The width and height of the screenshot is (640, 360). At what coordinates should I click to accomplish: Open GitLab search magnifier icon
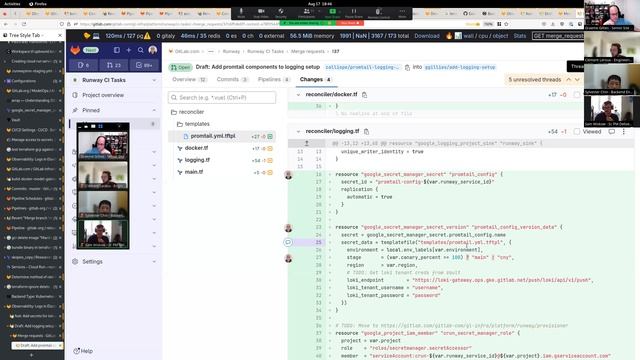(140, 50)
